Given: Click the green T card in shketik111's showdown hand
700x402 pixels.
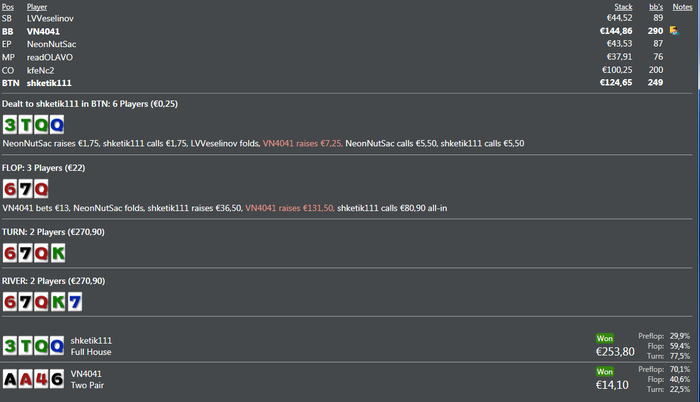Looking at the screenshot, I should click(25, 346).
